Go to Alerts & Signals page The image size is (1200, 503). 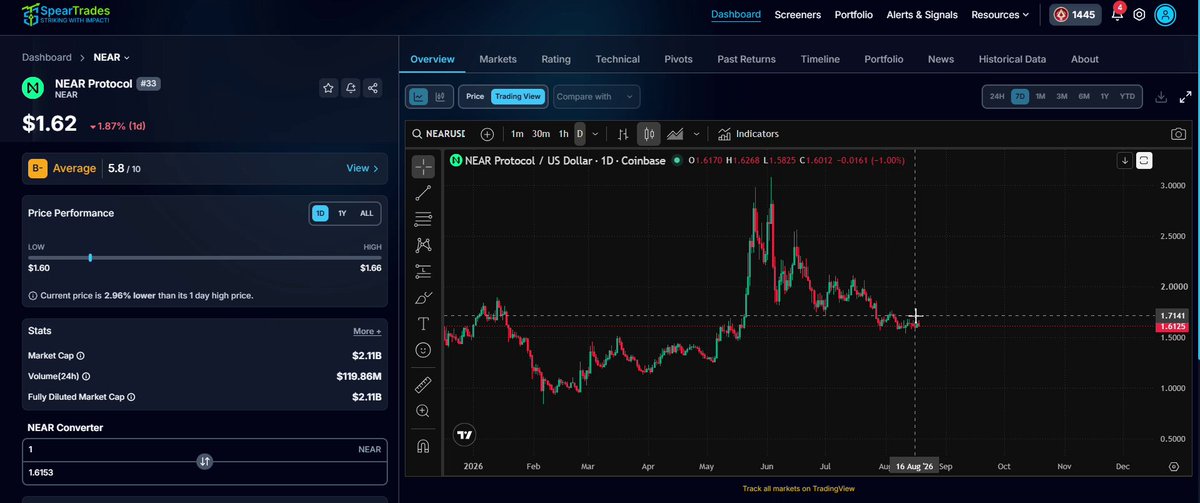point(921,15)
